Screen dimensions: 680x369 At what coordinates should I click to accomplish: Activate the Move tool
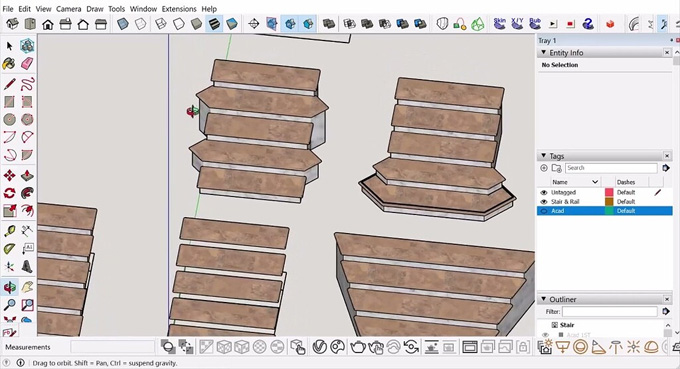click(10, 176)
